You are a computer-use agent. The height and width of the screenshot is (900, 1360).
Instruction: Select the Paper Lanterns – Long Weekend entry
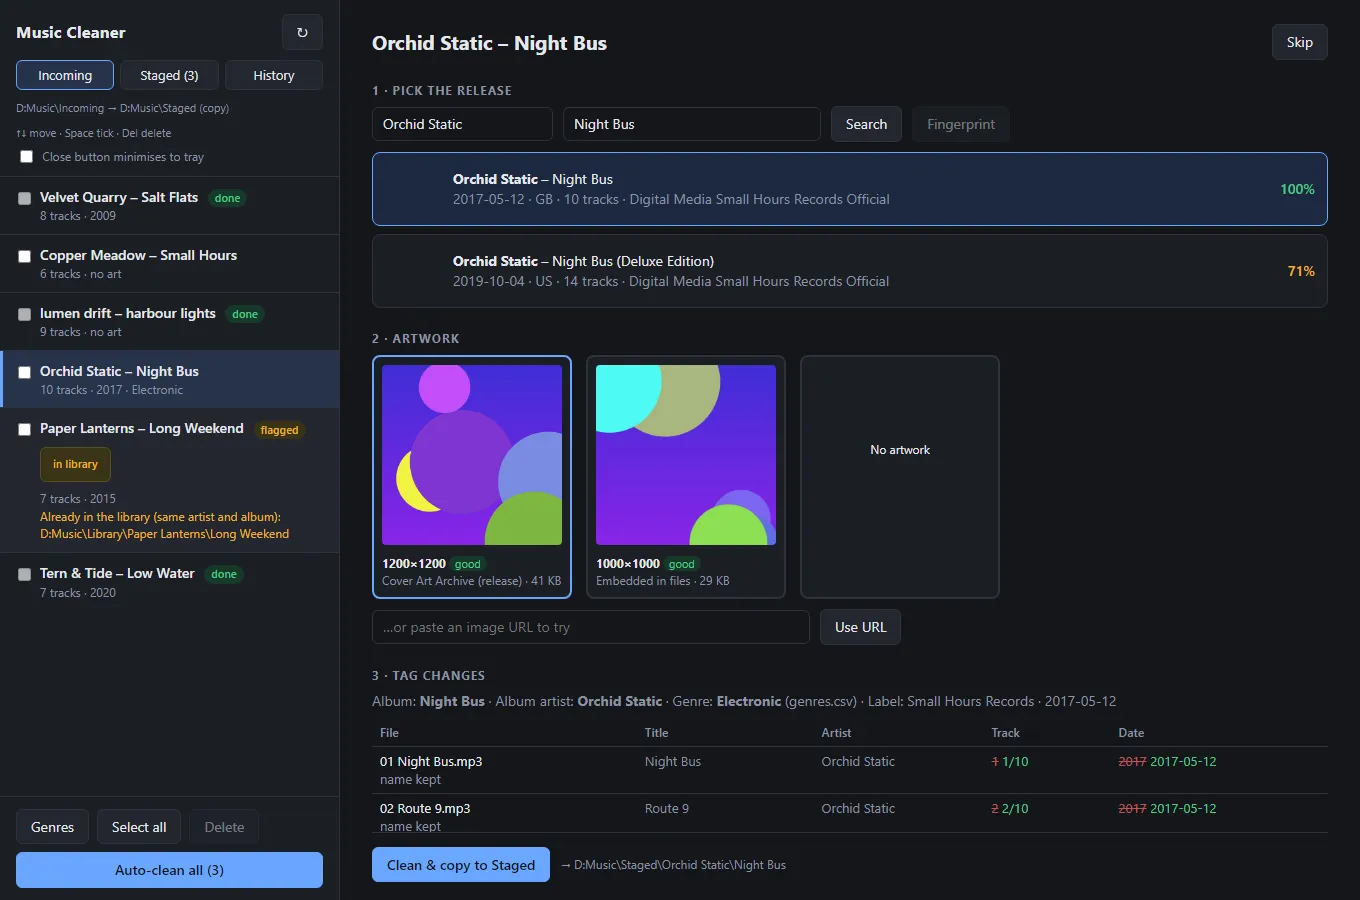(x=170, y=480)
